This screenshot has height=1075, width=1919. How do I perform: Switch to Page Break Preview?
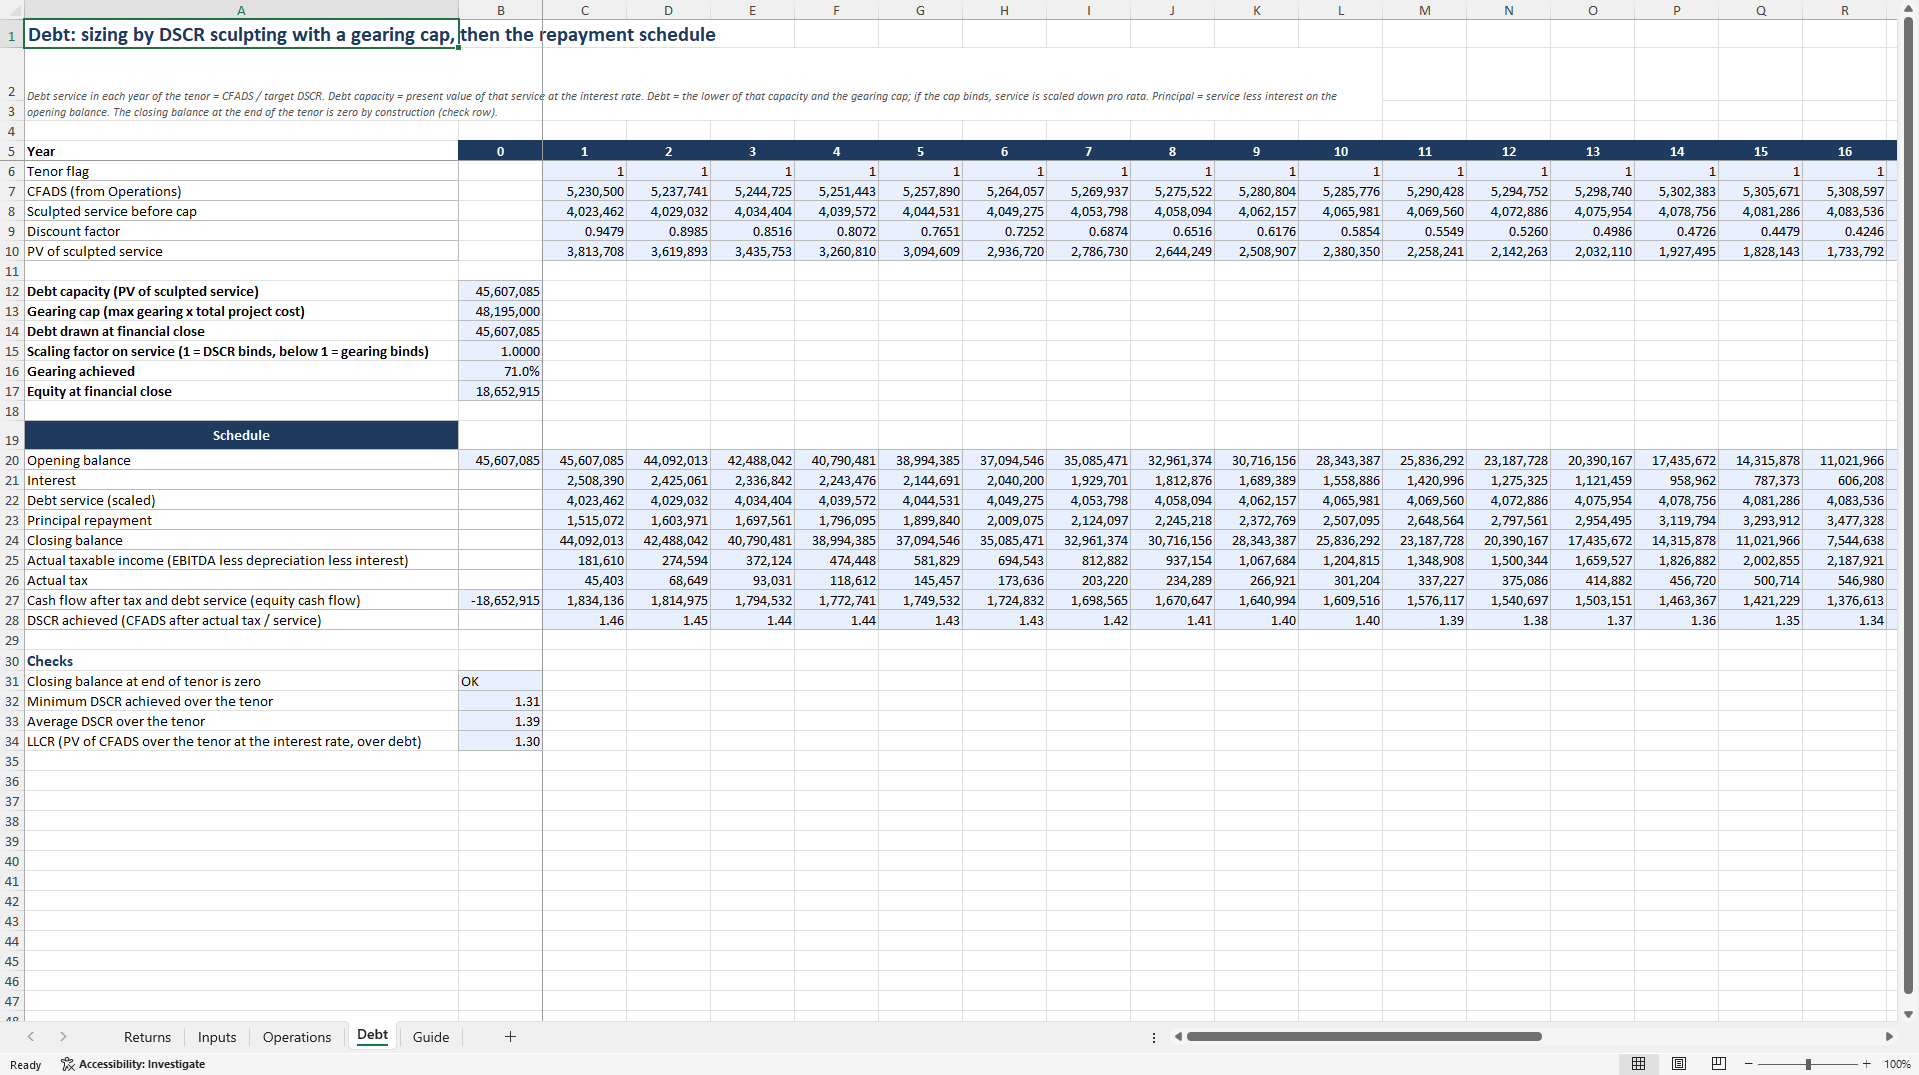[1719, 1064]
